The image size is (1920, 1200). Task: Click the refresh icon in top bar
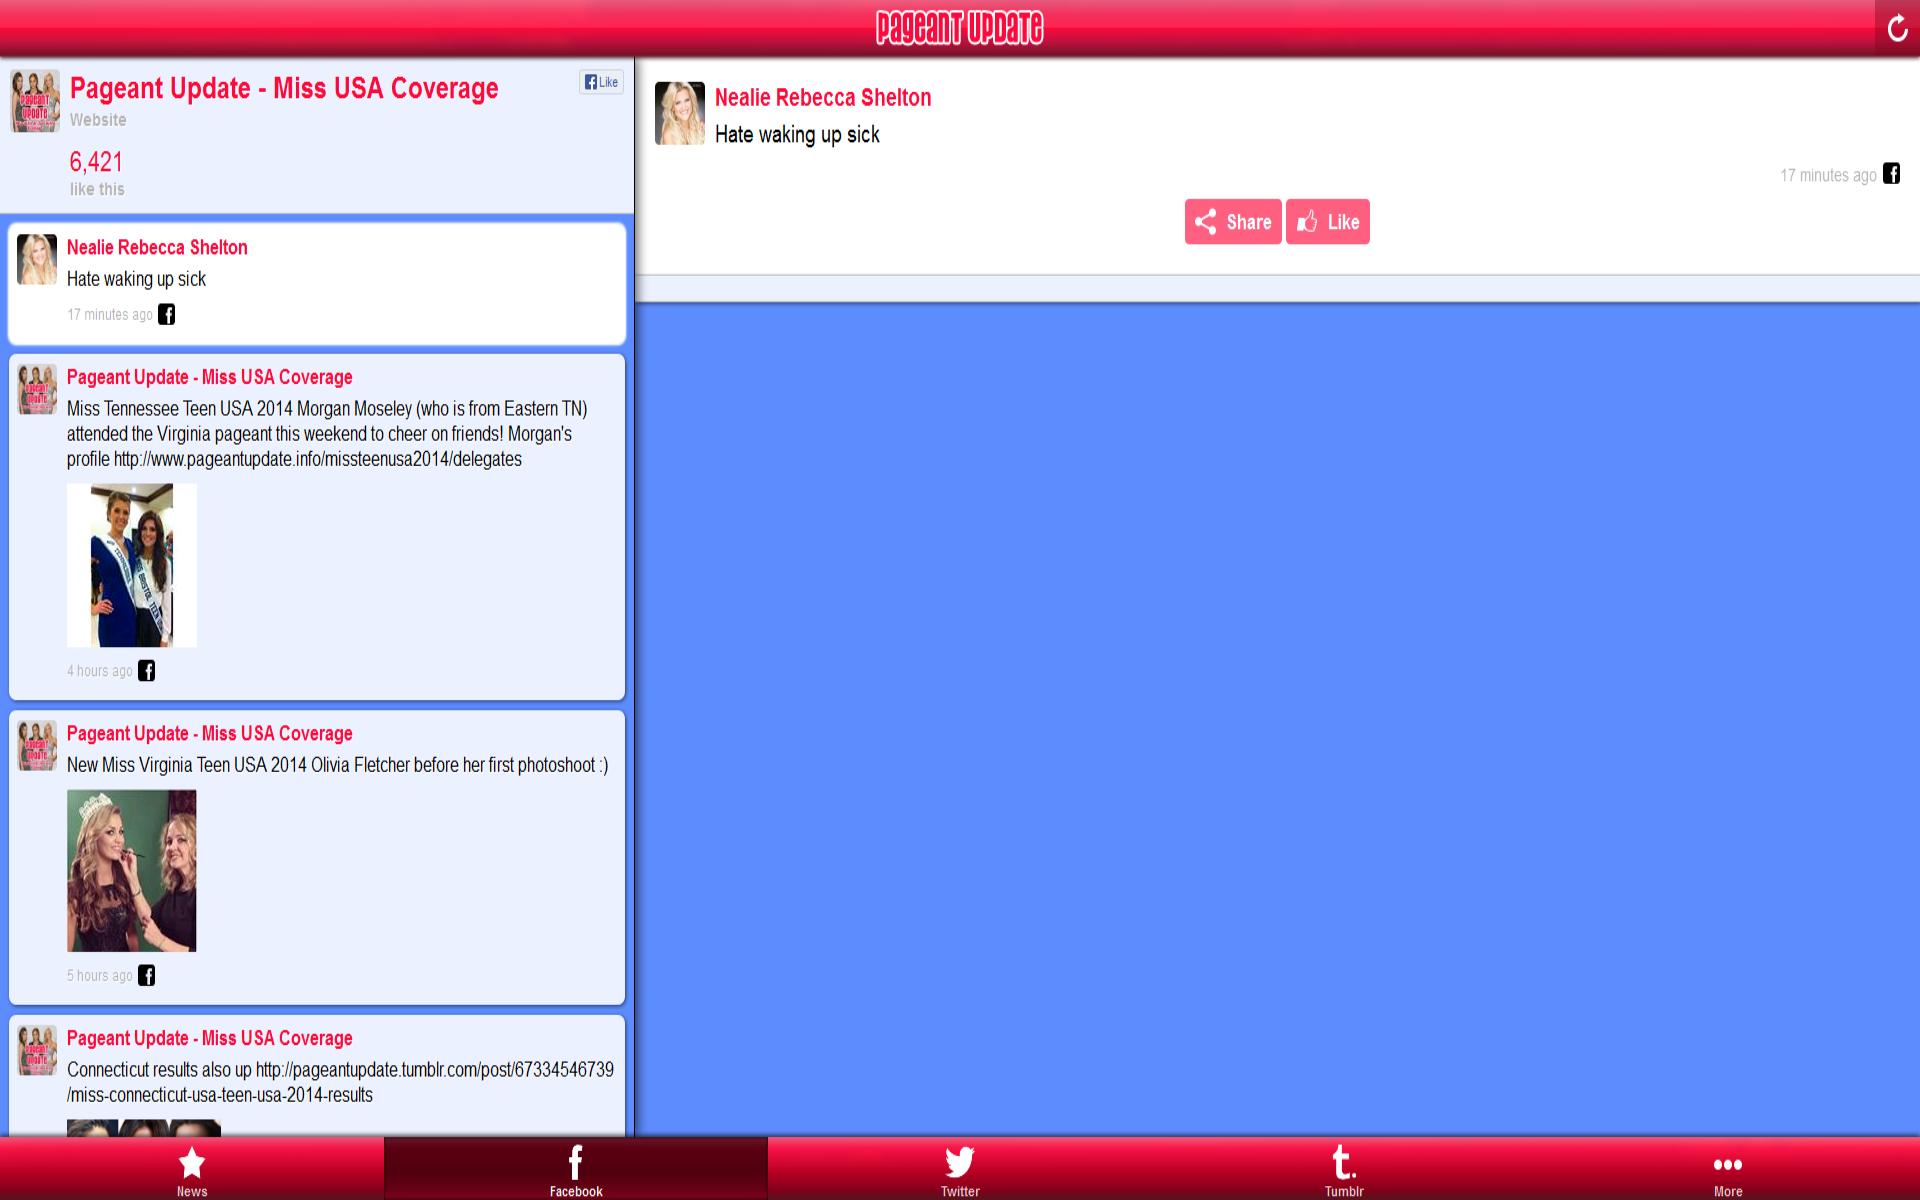[x=1897, y=28]
